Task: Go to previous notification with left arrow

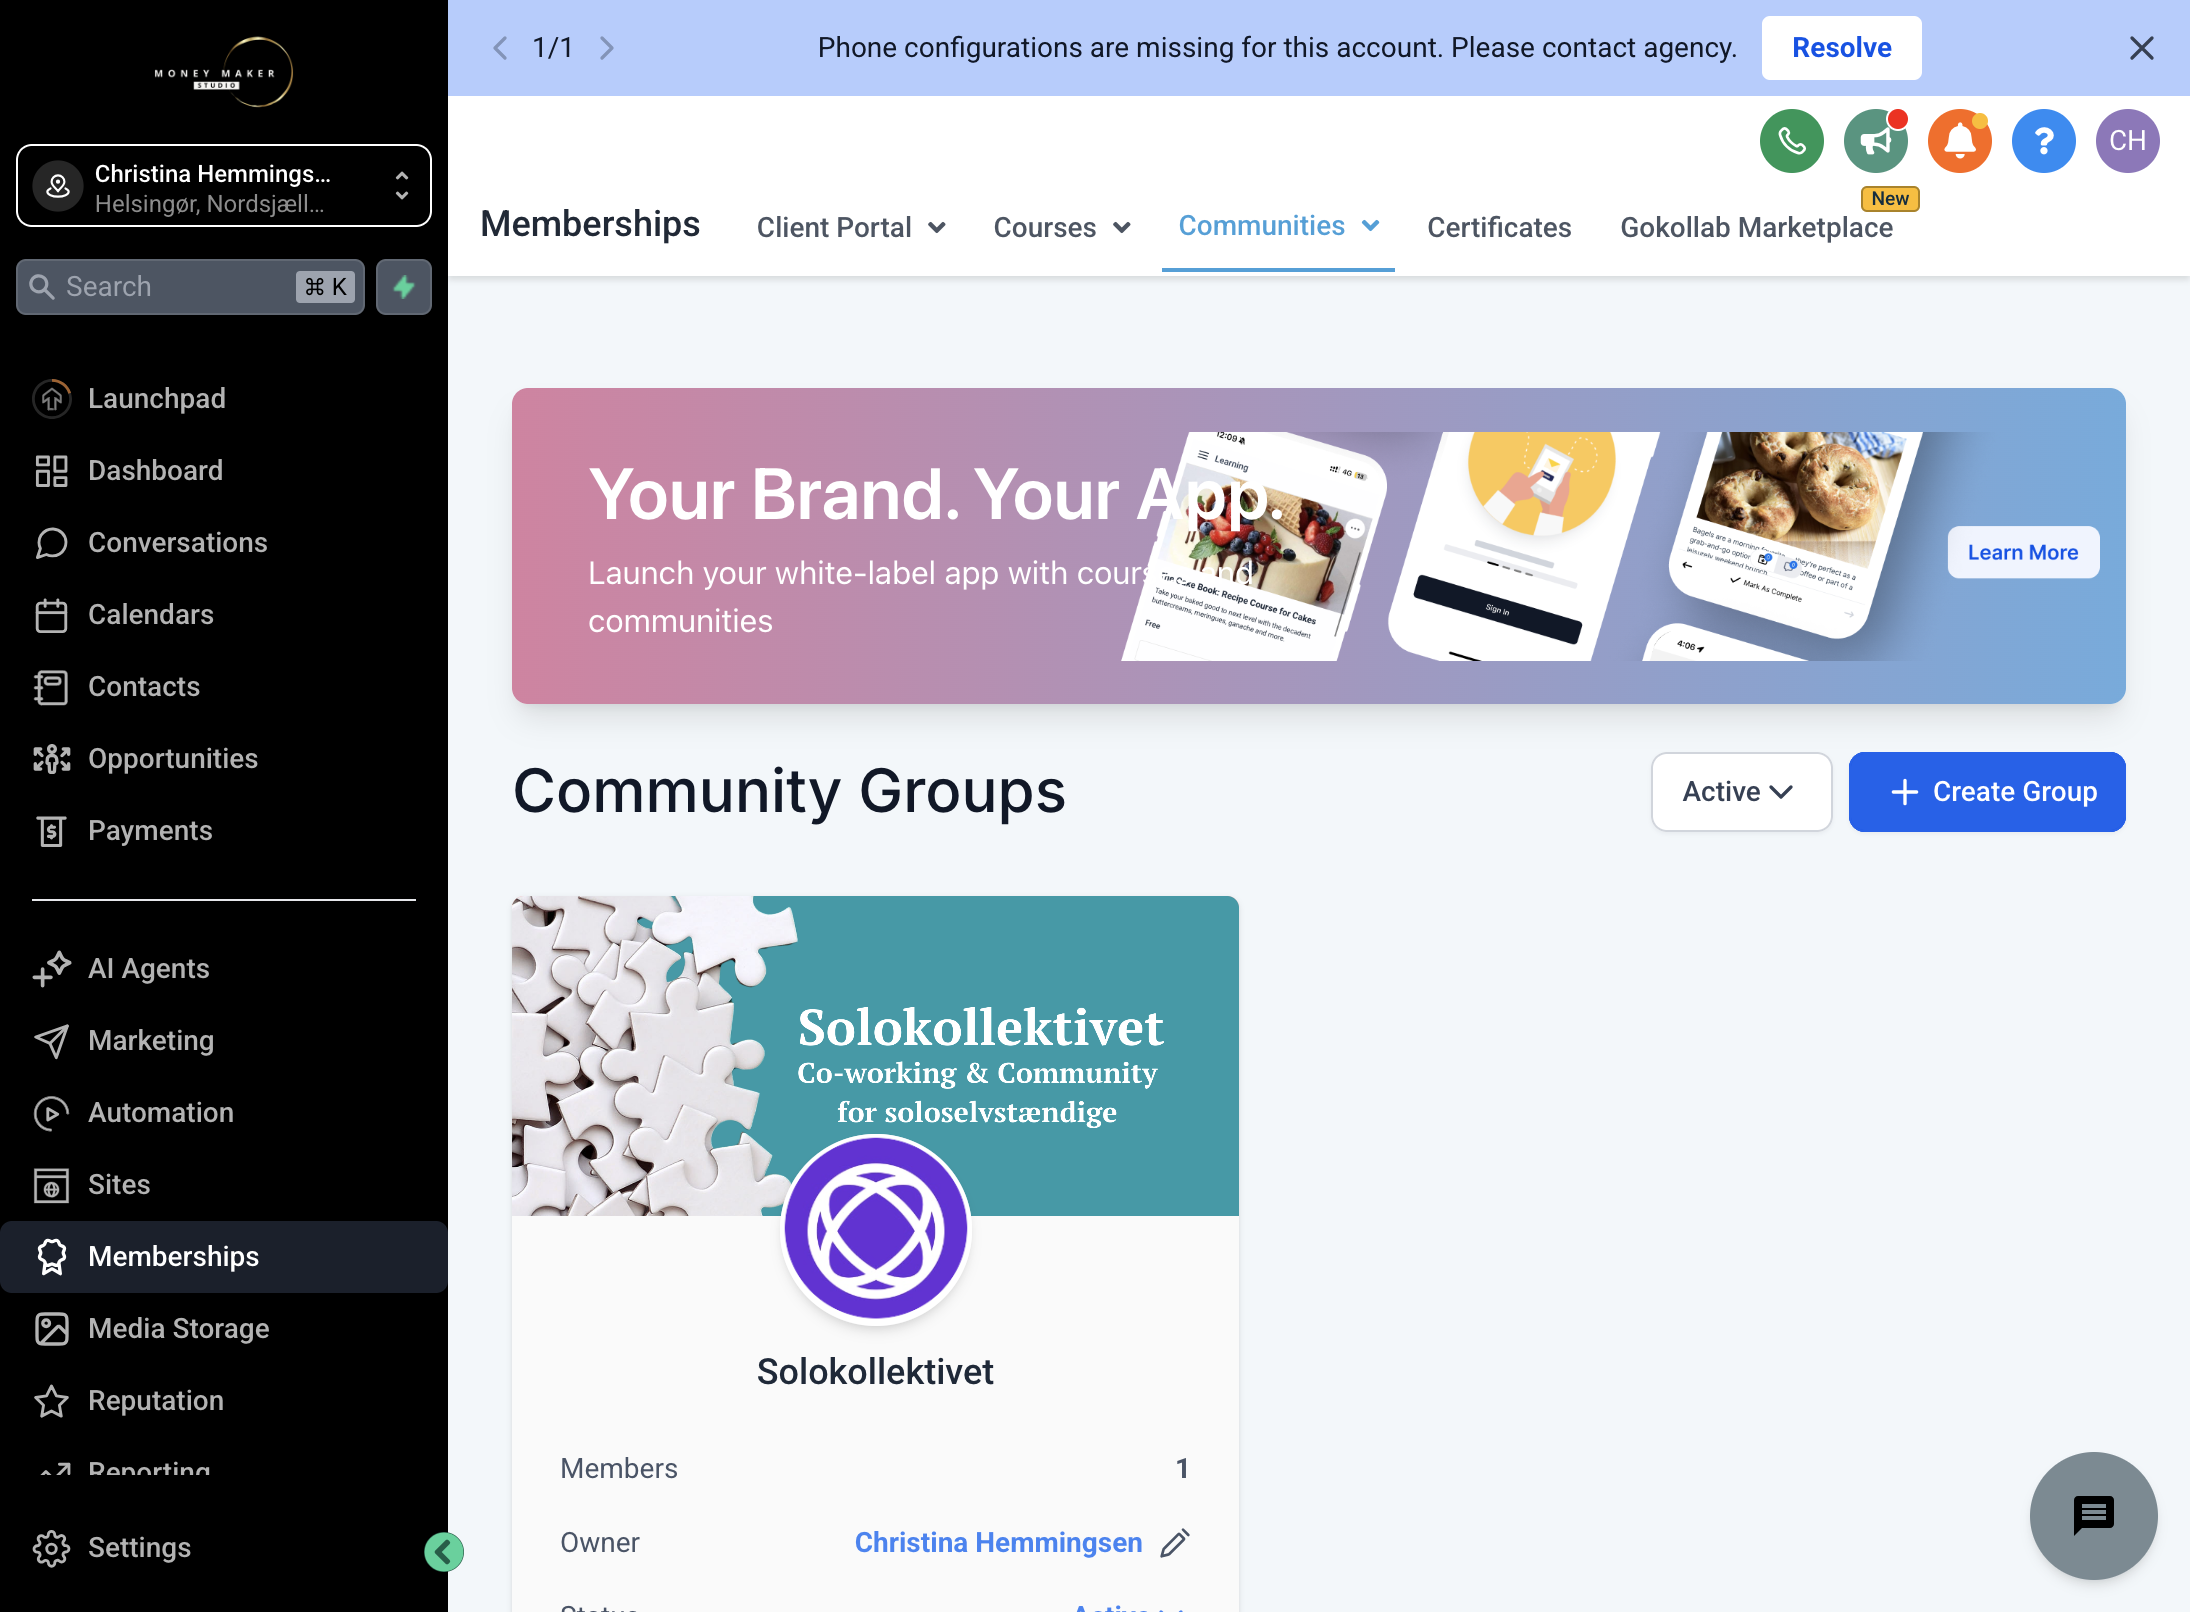Action: point(500,48)
